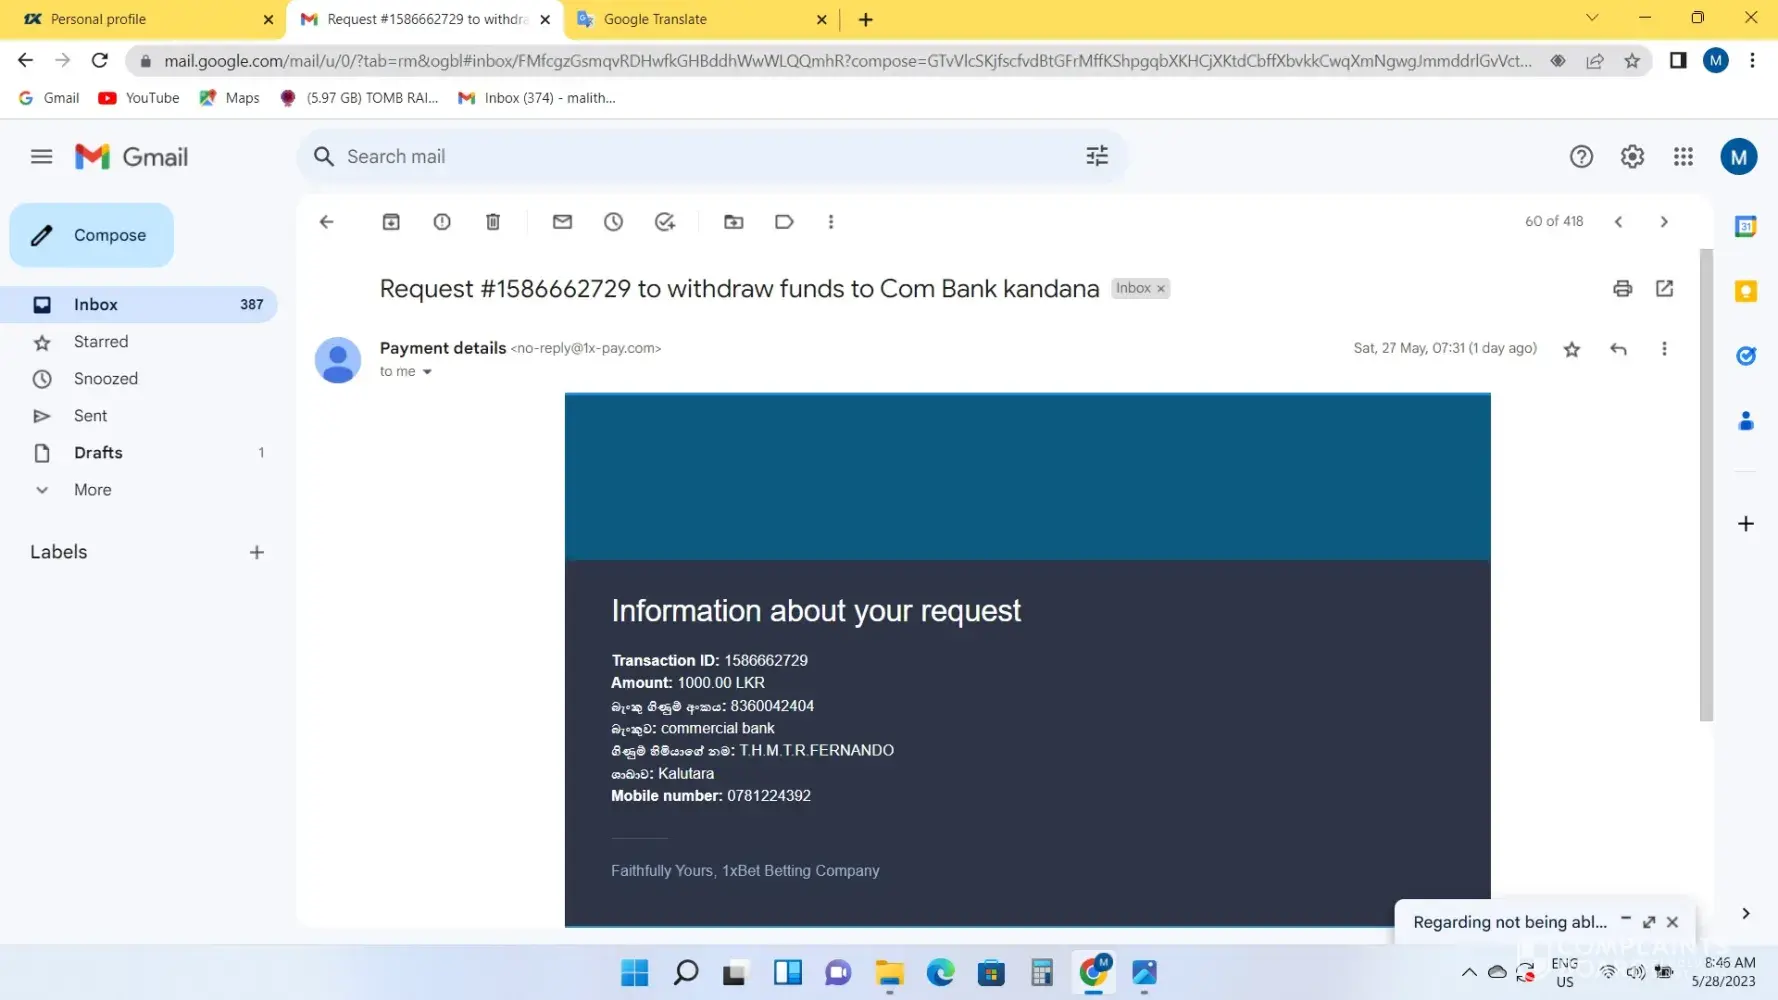Click the Add to Tasks icon
This screenshot has height=1000, width=1778.
665,222
